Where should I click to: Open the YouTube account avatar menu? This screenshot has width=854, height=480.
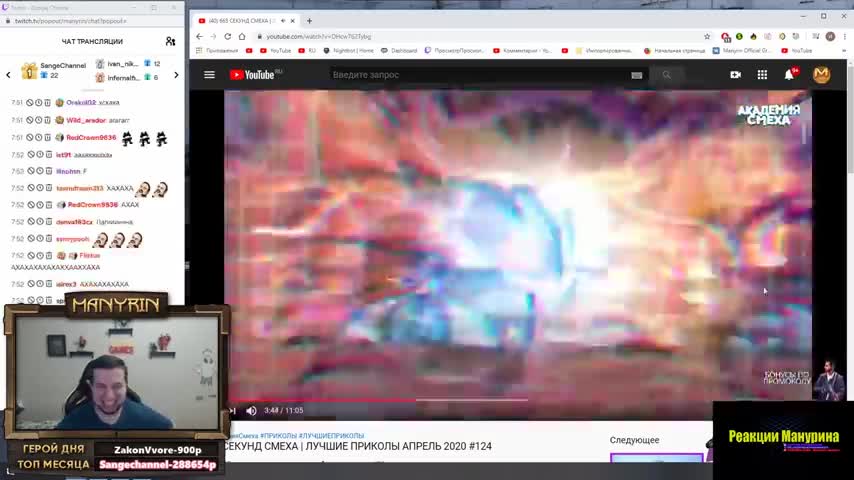pyautogui.click(x=821, y=75)
